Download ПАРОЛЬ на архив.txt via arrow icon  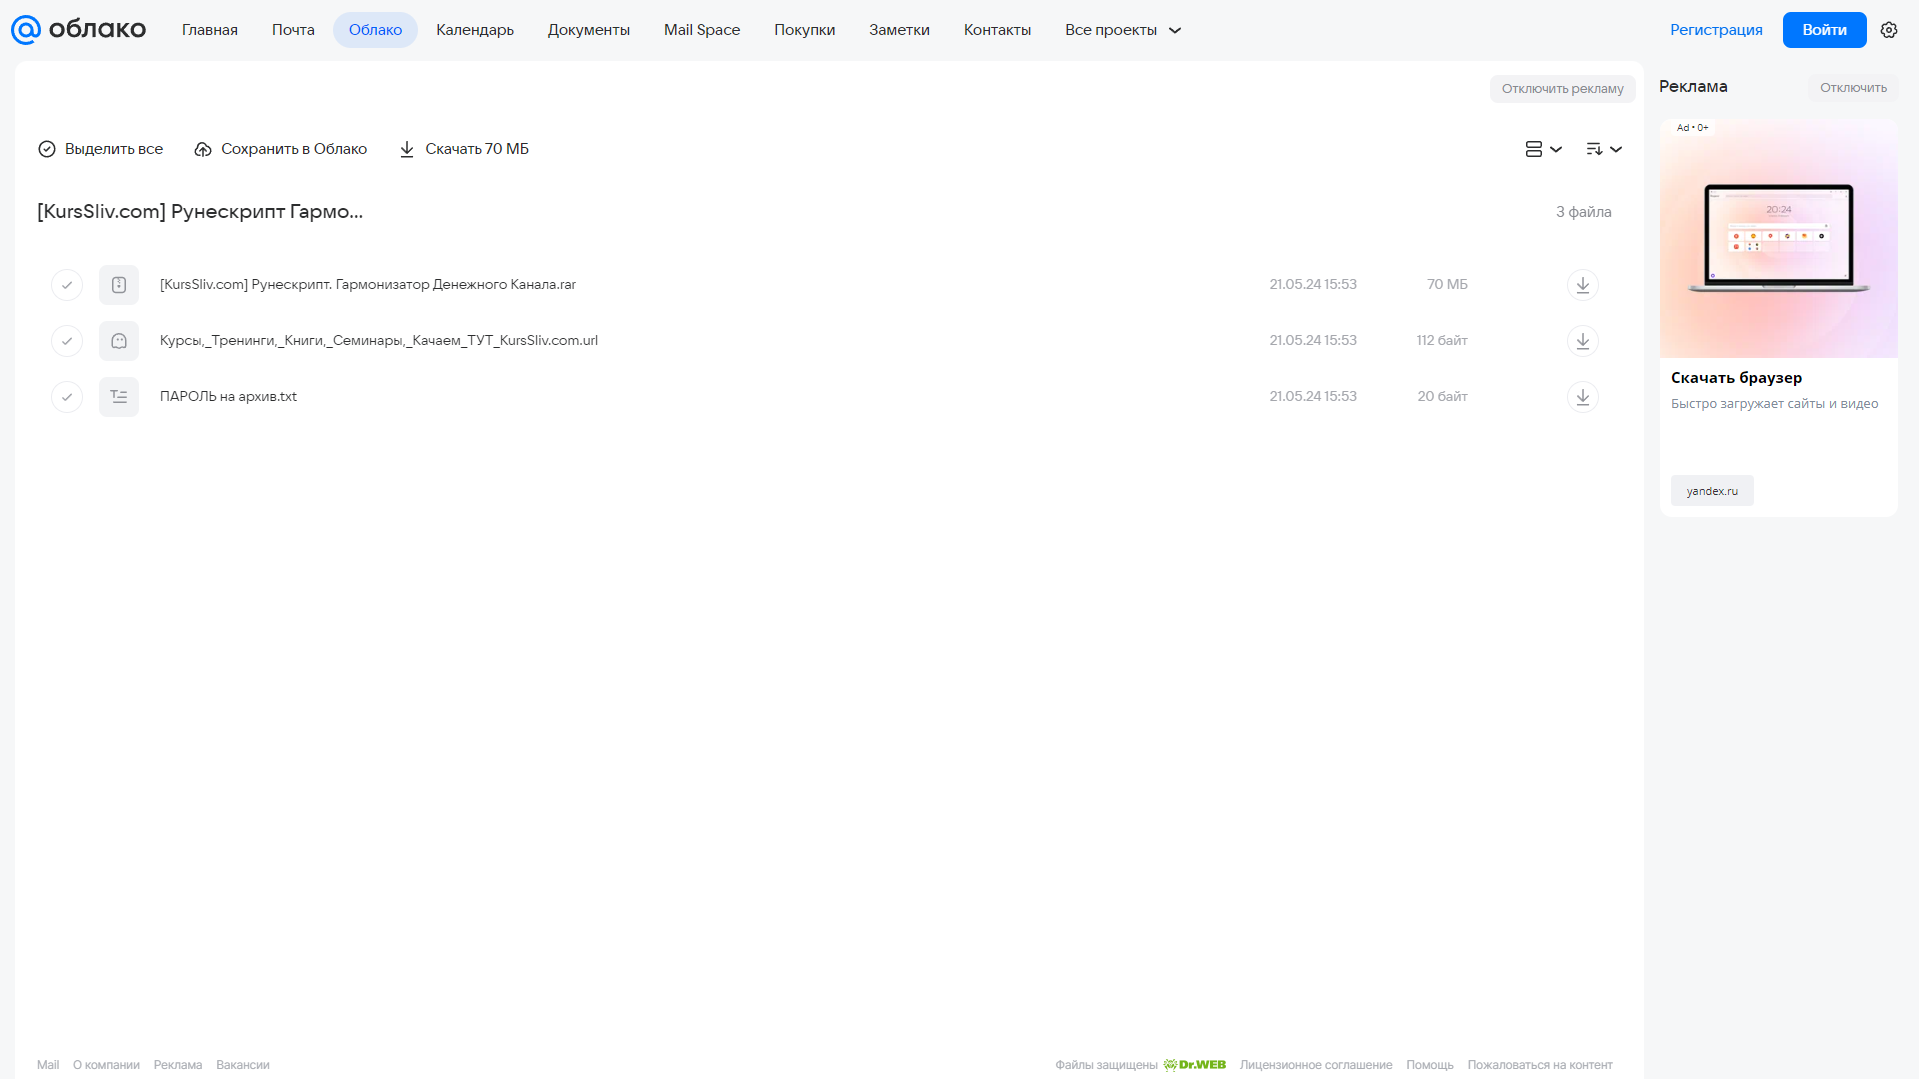click(1582, 397)
